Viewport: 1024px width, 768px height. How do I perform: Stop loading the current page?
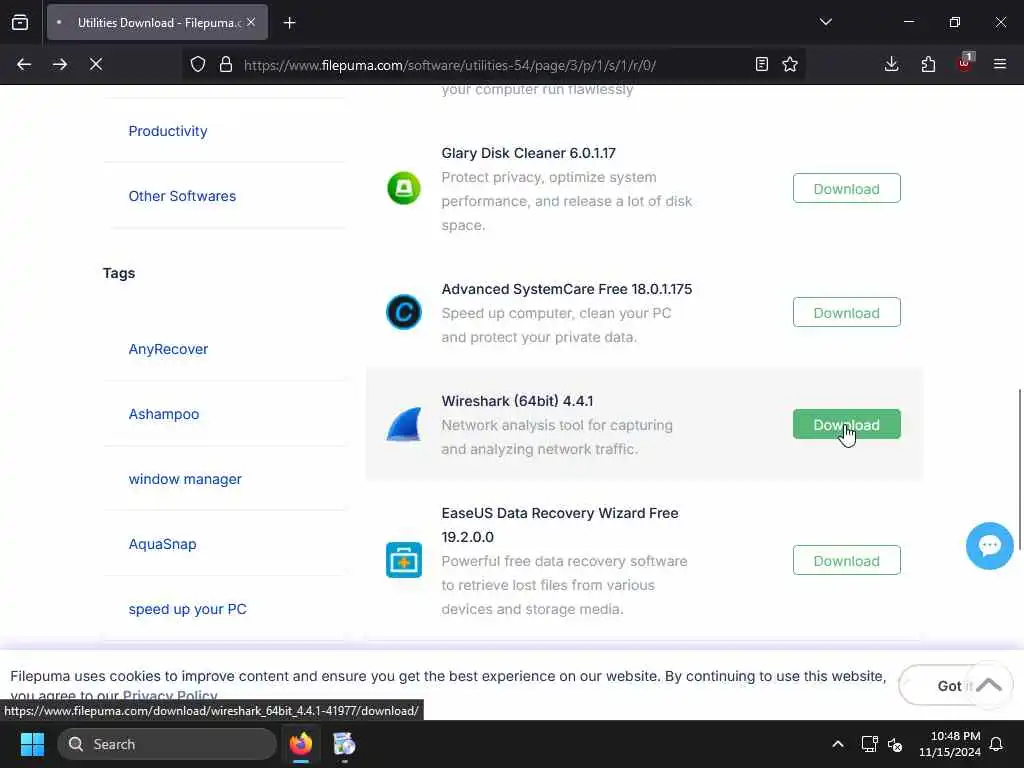(96, 64)
